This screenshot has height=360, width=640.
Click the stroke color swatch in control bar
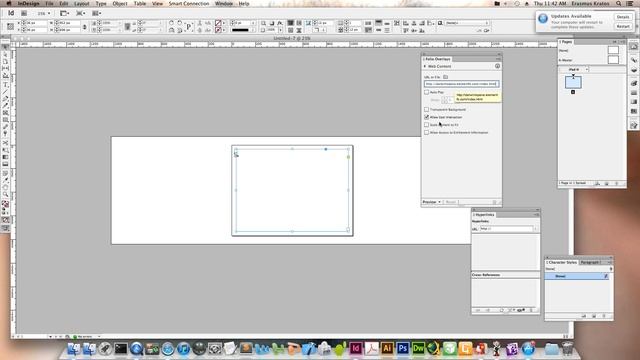[218, 30]
